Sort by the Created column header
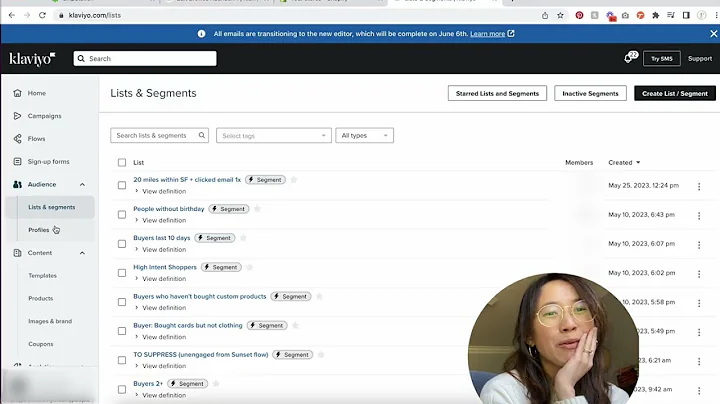The image size is (720, 404). 624,163
